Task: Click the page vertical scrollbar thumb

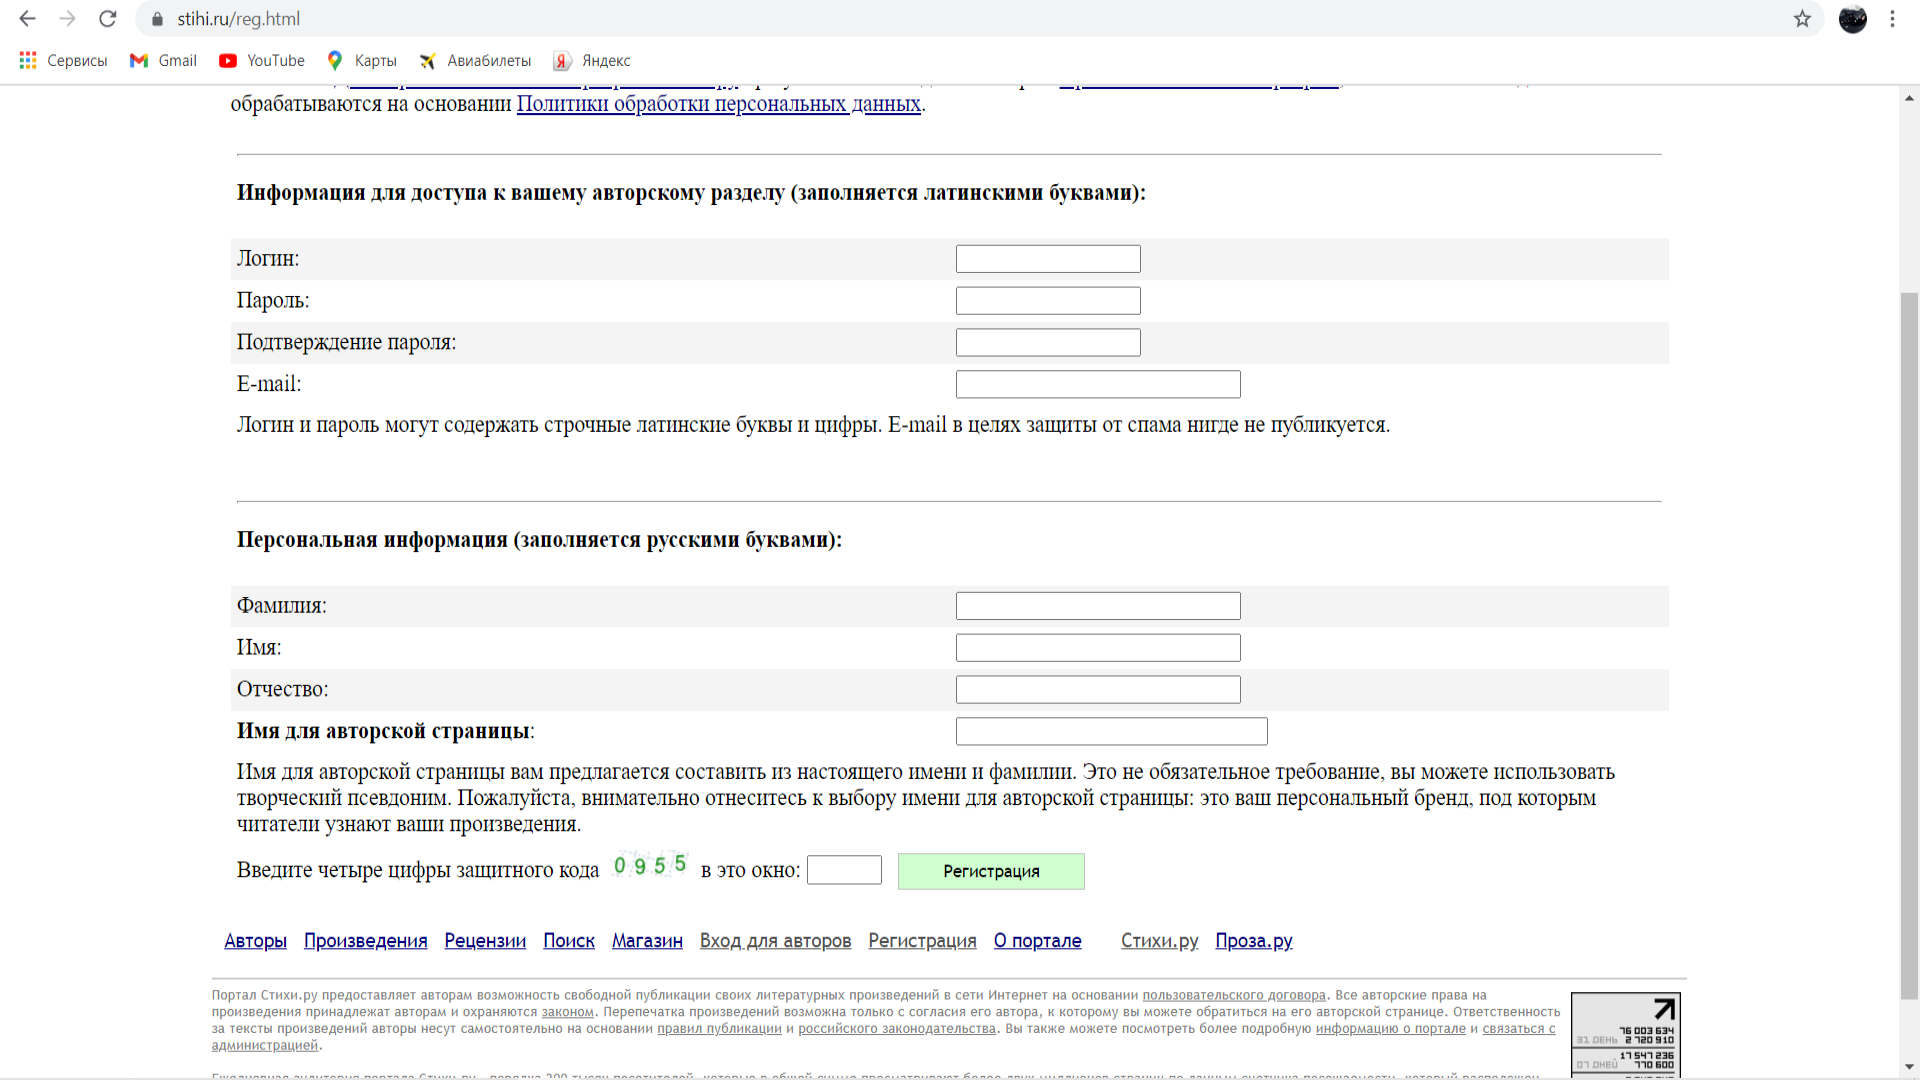Action: coord(1909,645)
